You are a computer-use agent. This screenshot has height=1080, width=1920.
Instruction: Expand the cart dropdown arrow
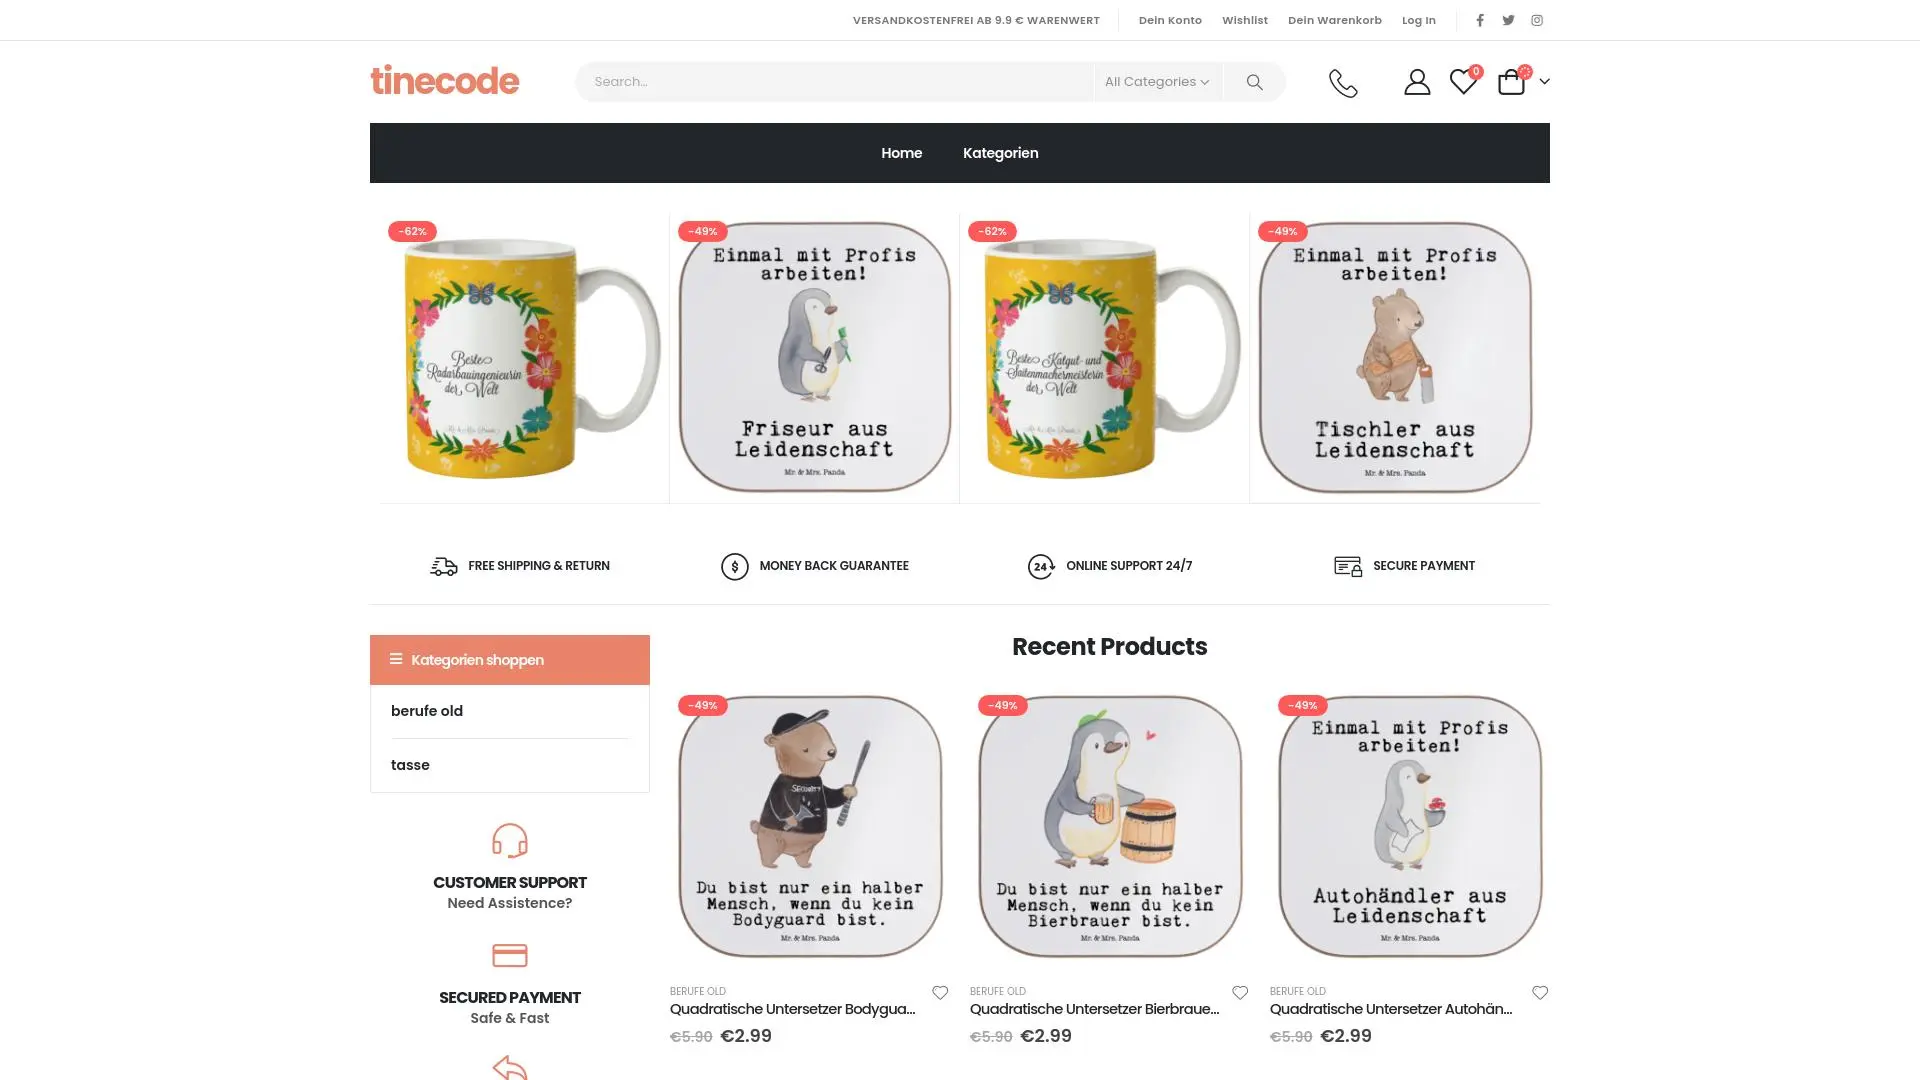[1544, 82]
